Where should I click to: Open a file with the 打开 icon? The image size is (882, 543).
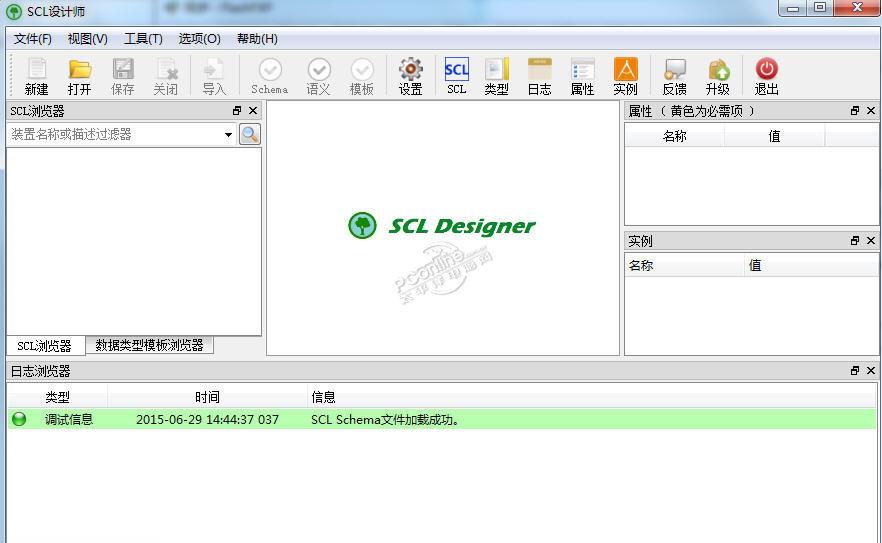coord(79,77)
